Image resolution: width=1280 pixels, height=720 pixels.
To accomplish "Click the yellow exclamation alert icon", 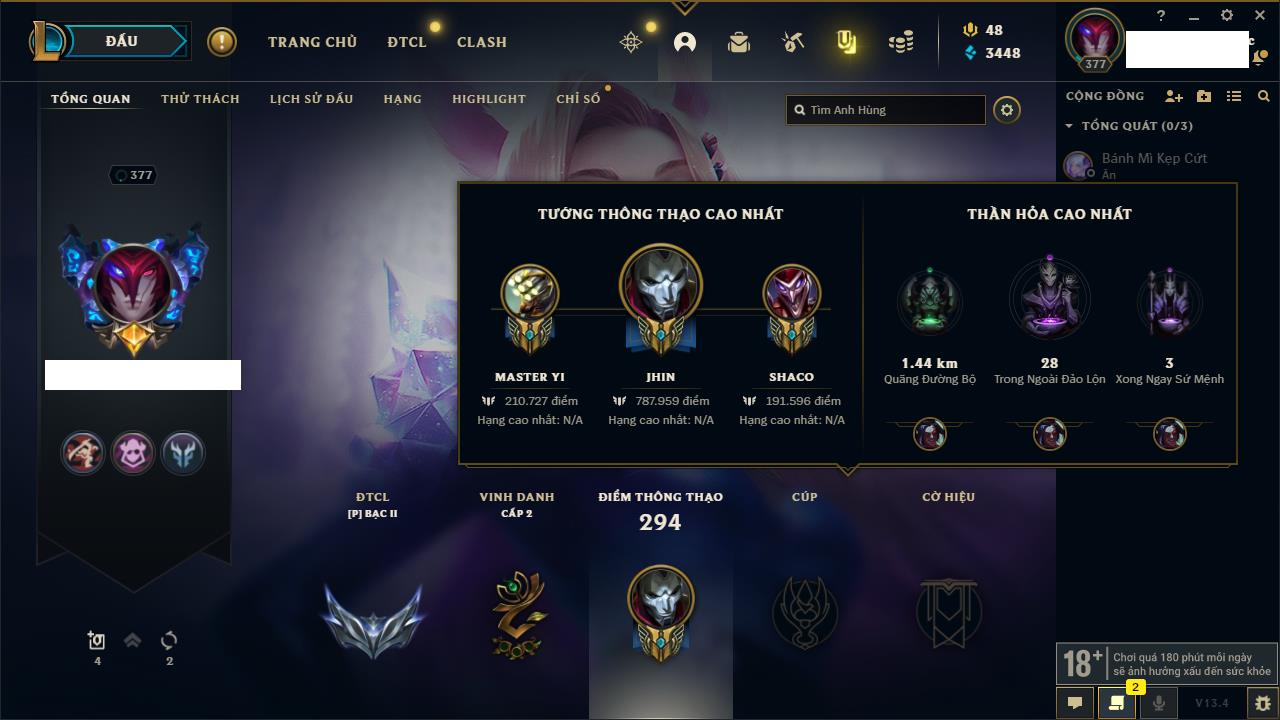I will click(x=222, y=42).
